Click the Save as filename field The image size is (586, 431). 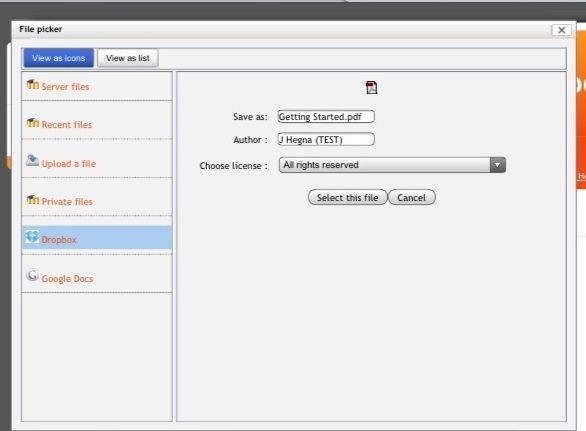pos(326,117)
